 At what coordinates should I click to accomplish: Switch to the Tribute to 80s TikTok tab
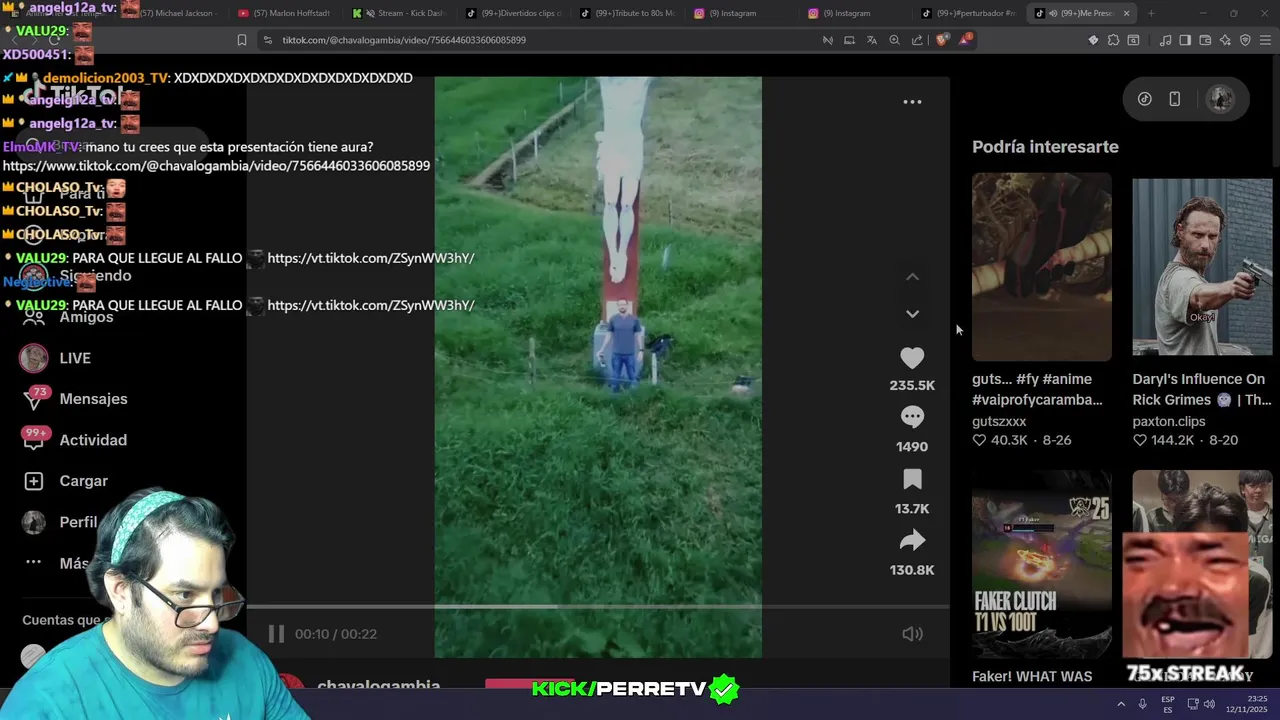(x=630, y=13)
